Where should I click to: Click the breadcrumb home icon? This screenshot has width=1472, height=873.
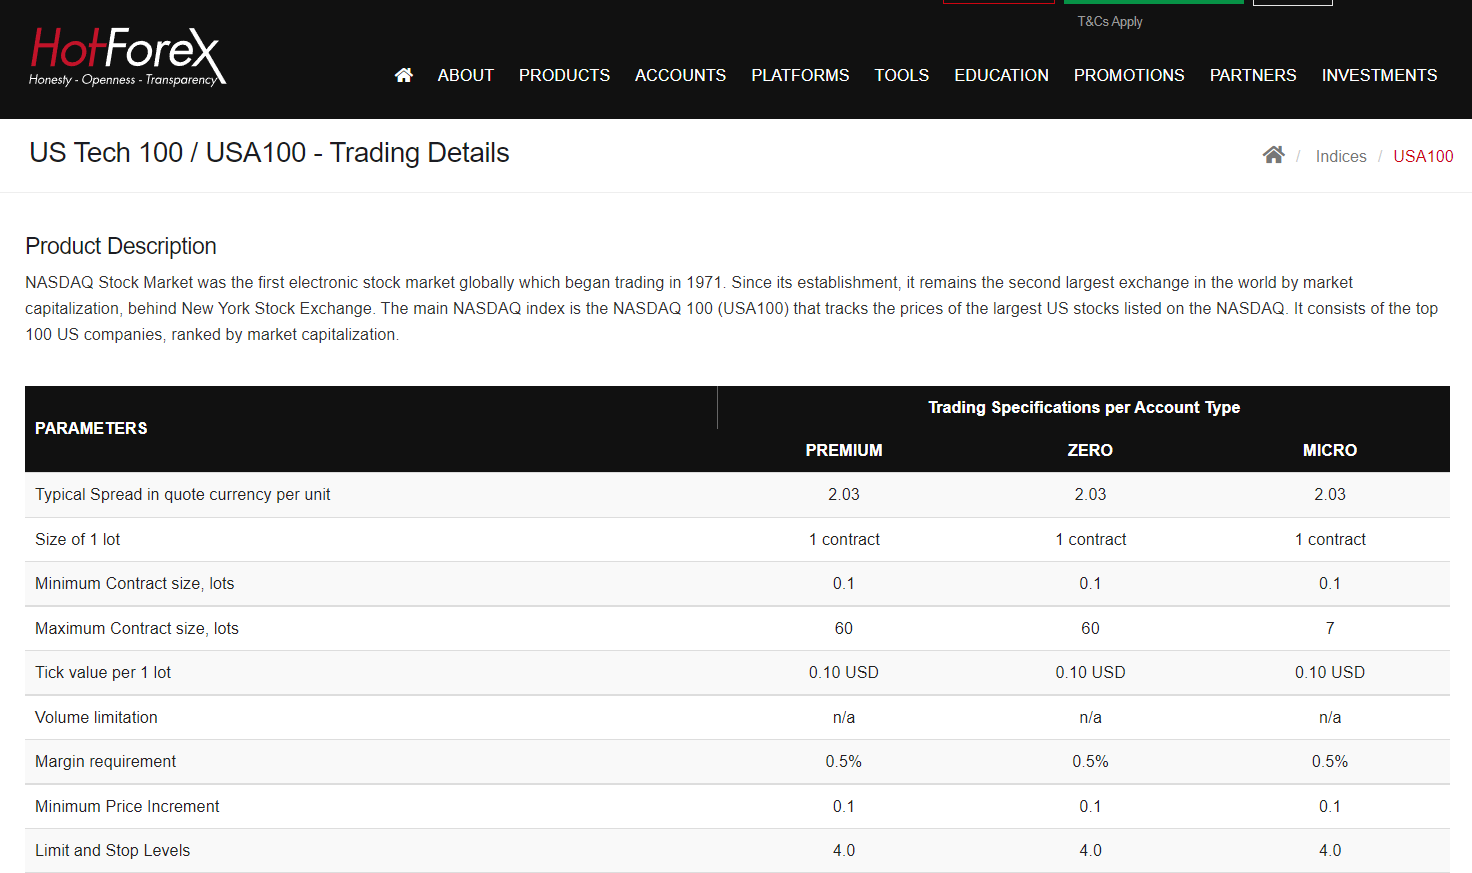[x=1273, y=155]
